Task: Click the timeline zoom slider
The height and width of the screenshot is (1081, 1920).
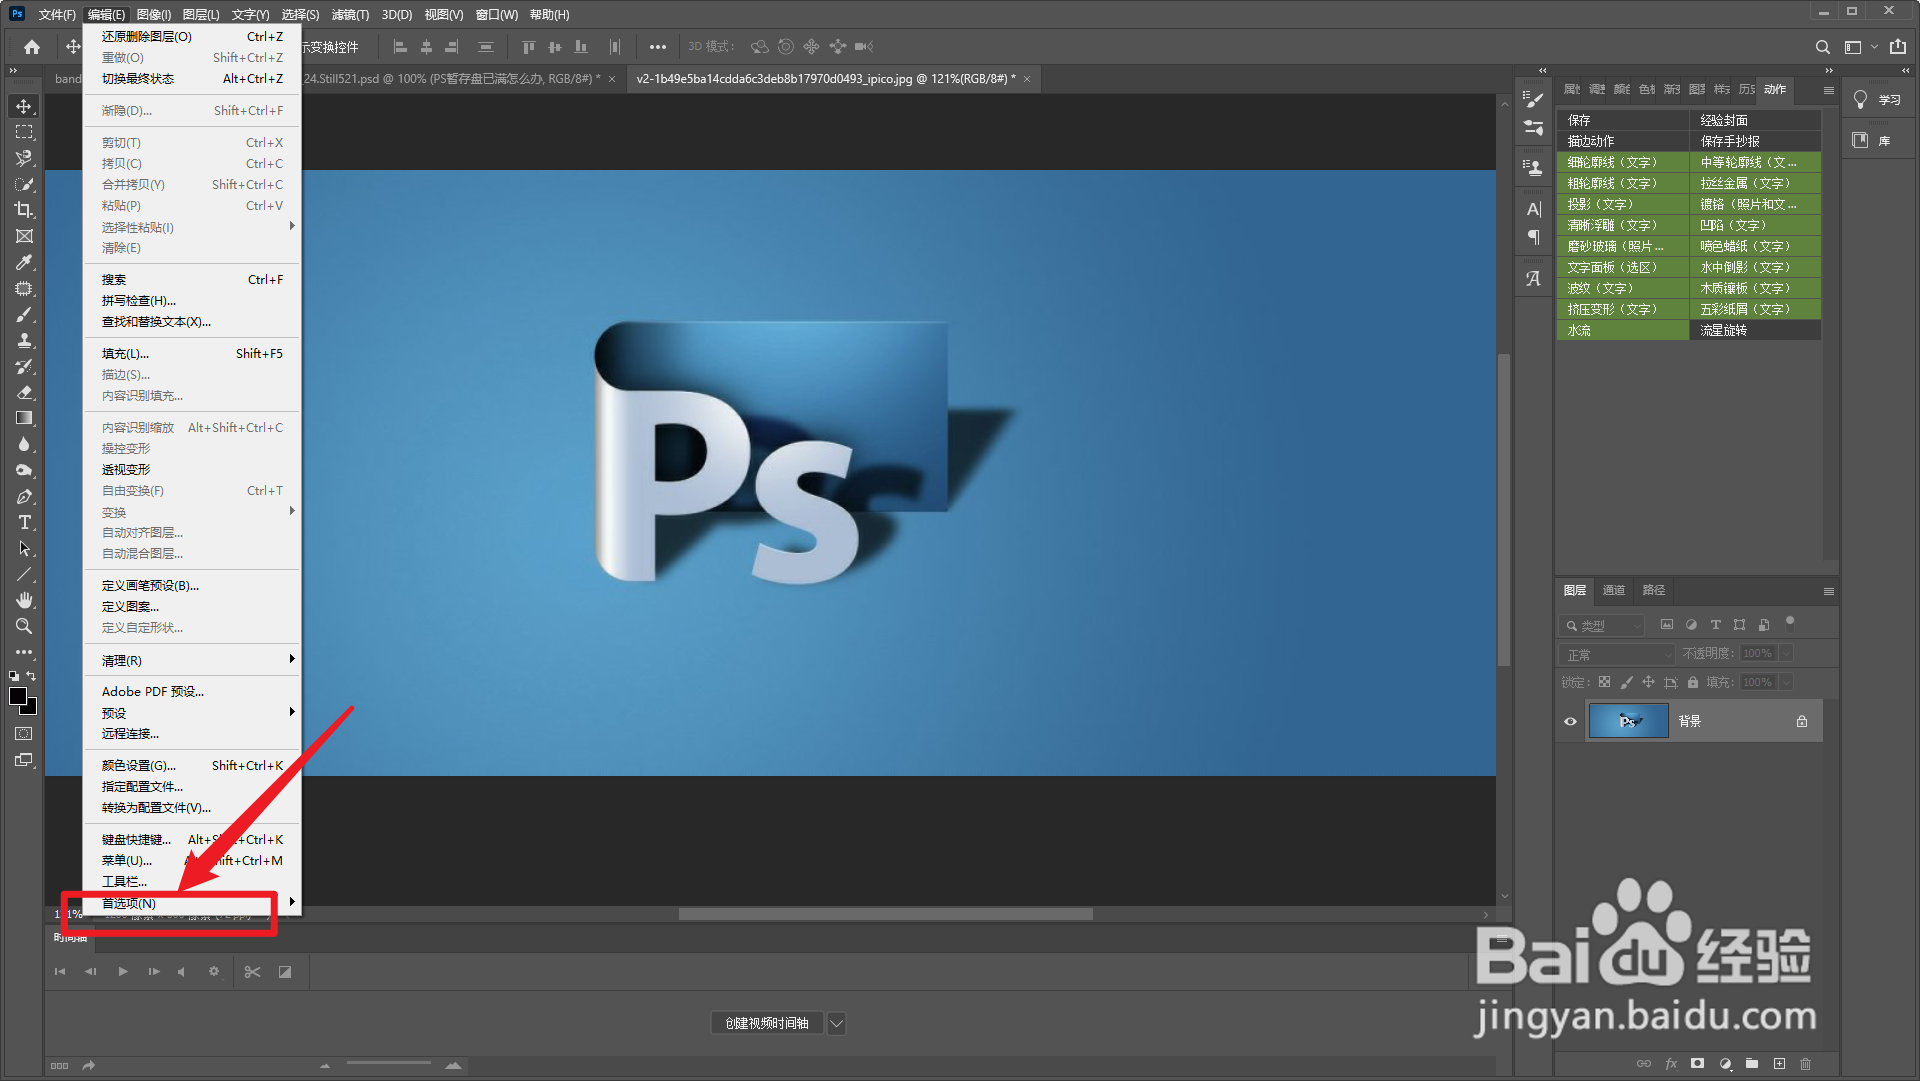Action: (389, 1064)
